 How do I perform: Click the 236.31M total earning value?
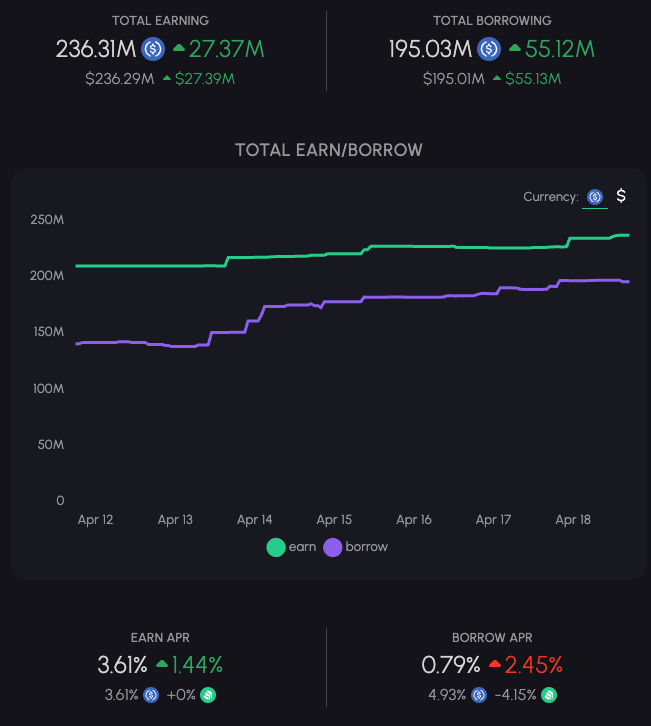pos(96,49)
